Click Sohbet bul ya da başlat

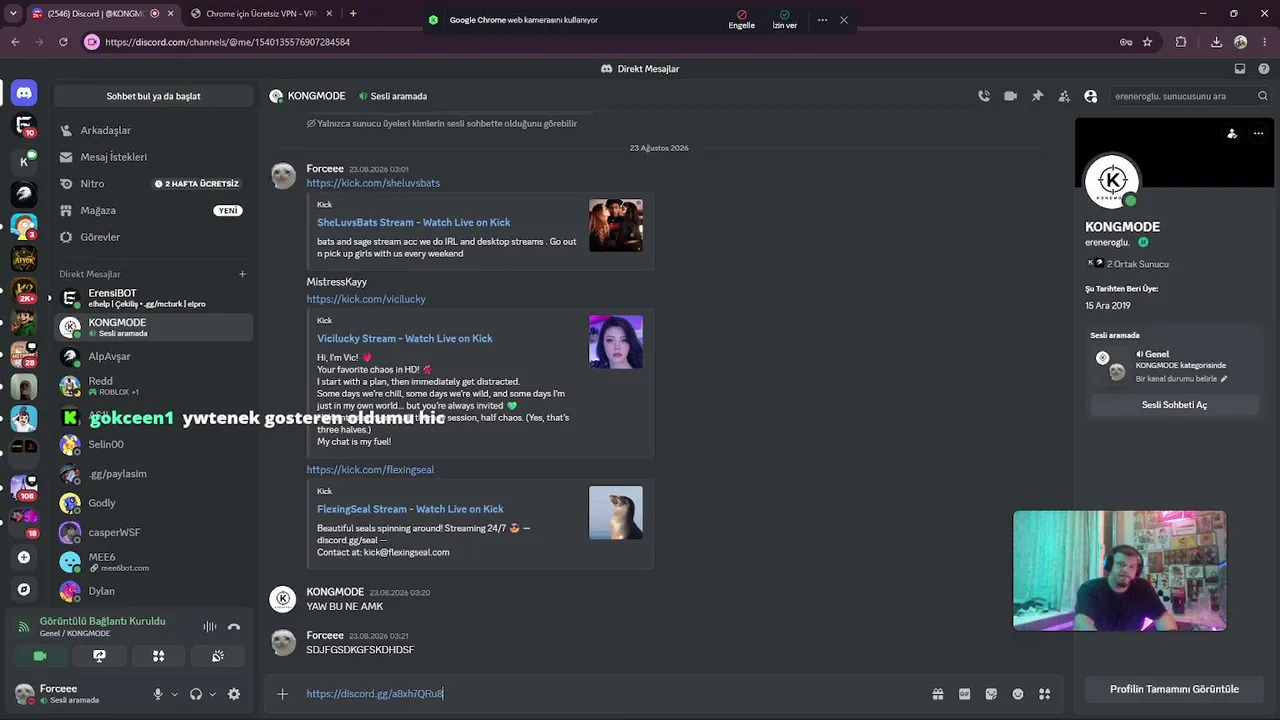pyautogui.click(x=153, y=96)
